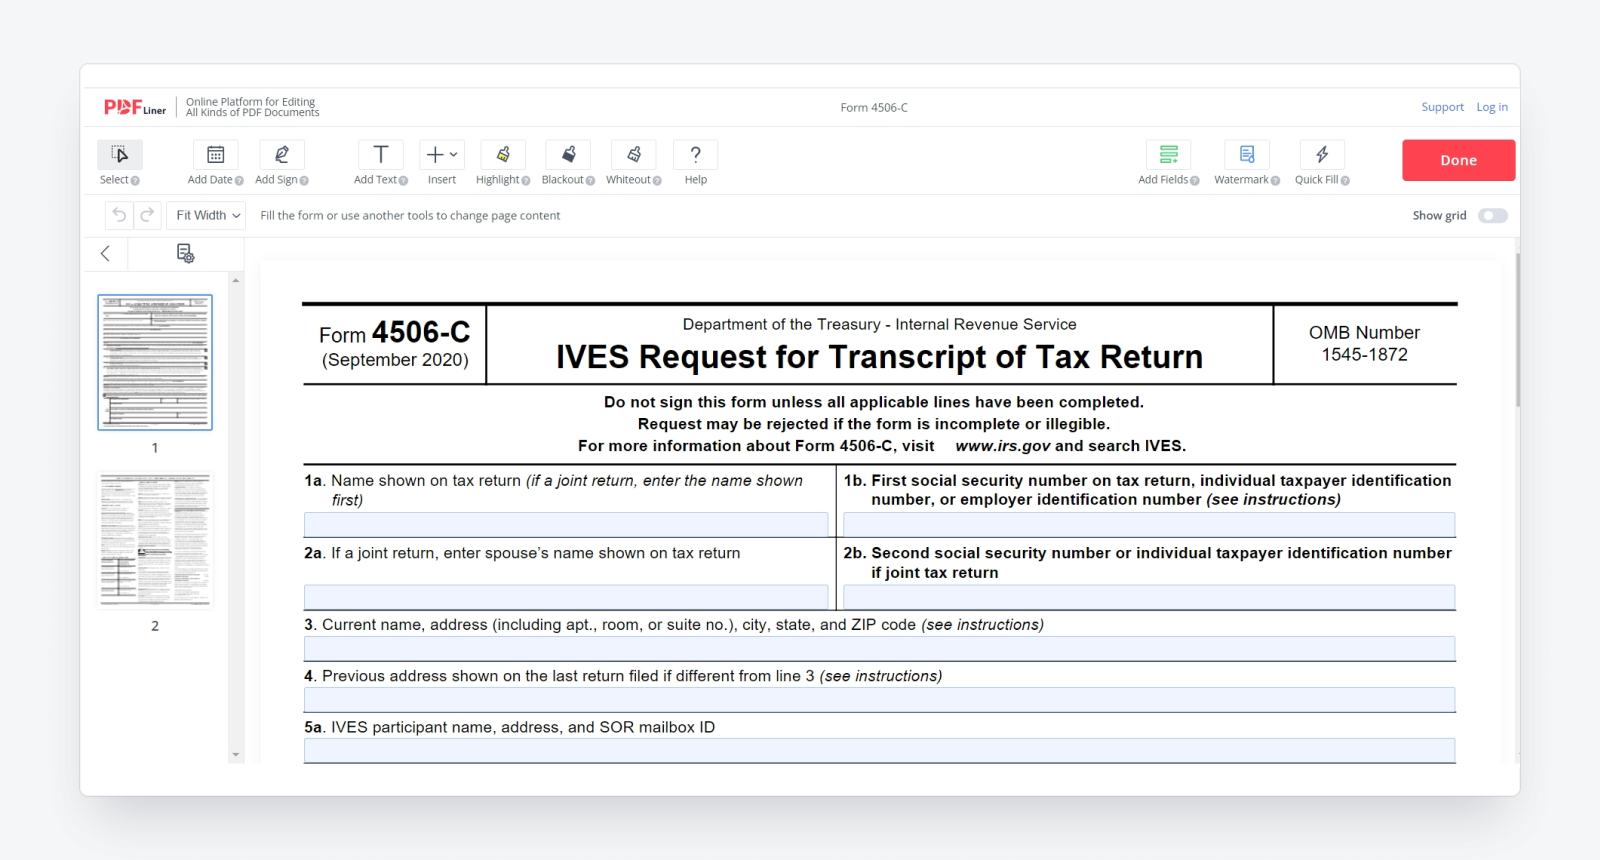Enable the Show grid toggle
Screen dimensions: 1600x860
(x=1492, y=216)
